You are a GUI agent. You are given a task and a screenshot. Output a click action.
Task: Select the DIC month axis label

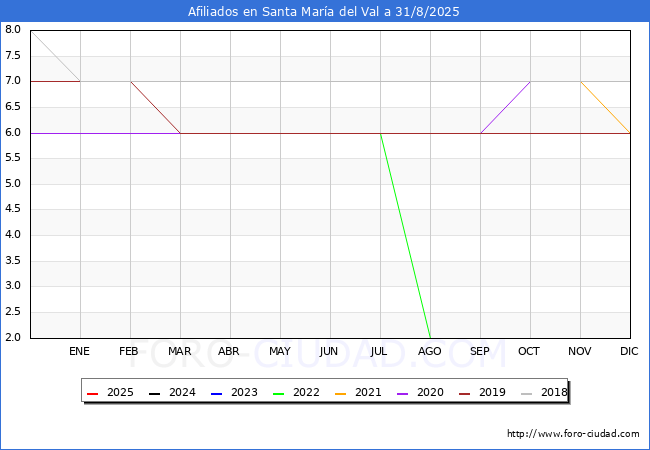[x=629, y=351]
